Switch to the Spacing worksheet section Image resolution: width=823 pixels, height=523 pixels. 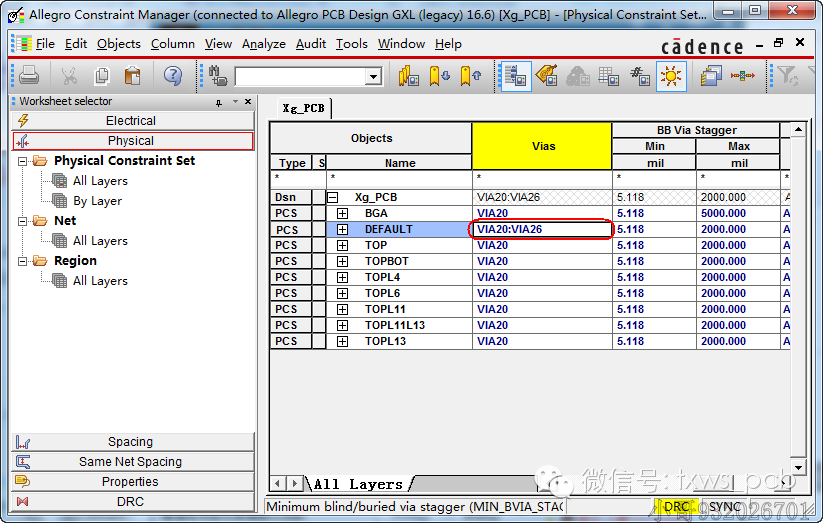coord(132,442)
